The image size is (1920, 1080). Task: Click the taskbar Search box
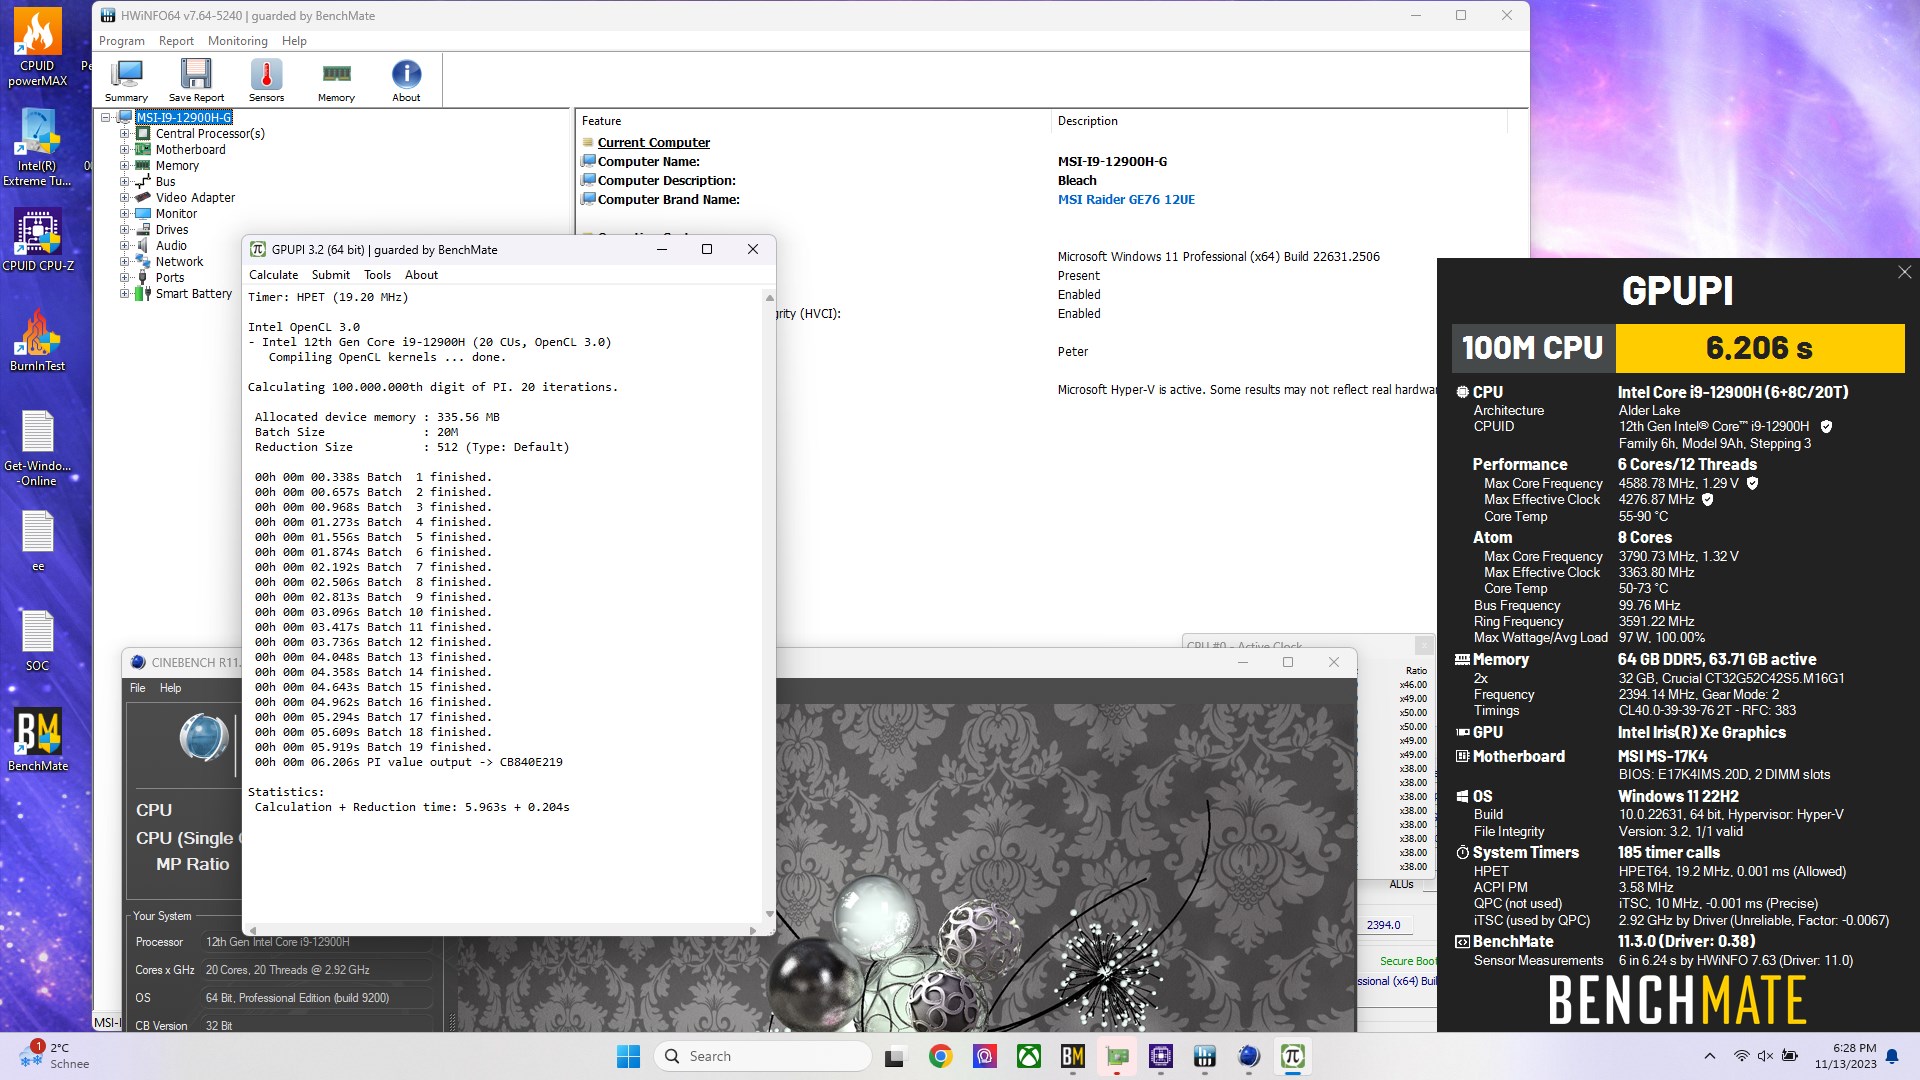click(762, 1056)
